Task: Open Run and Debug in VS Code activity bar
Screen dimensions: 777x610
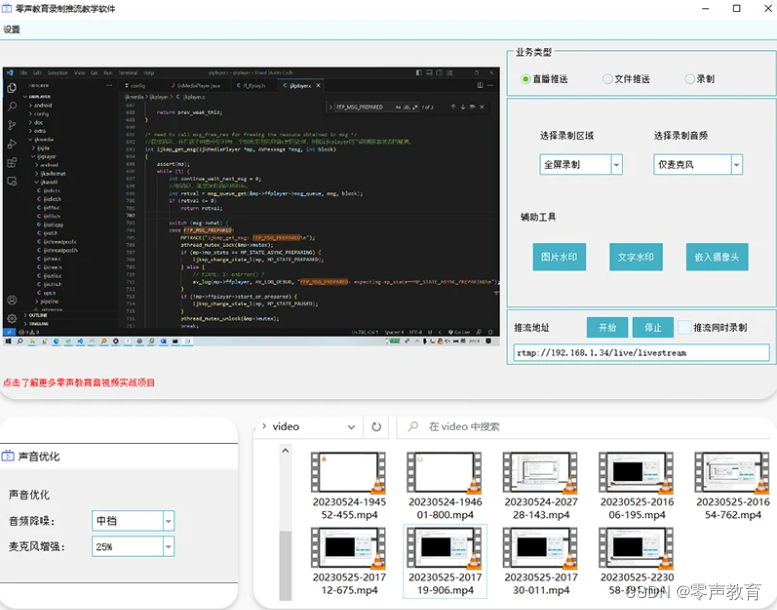Action: click(x=12, y=144)
